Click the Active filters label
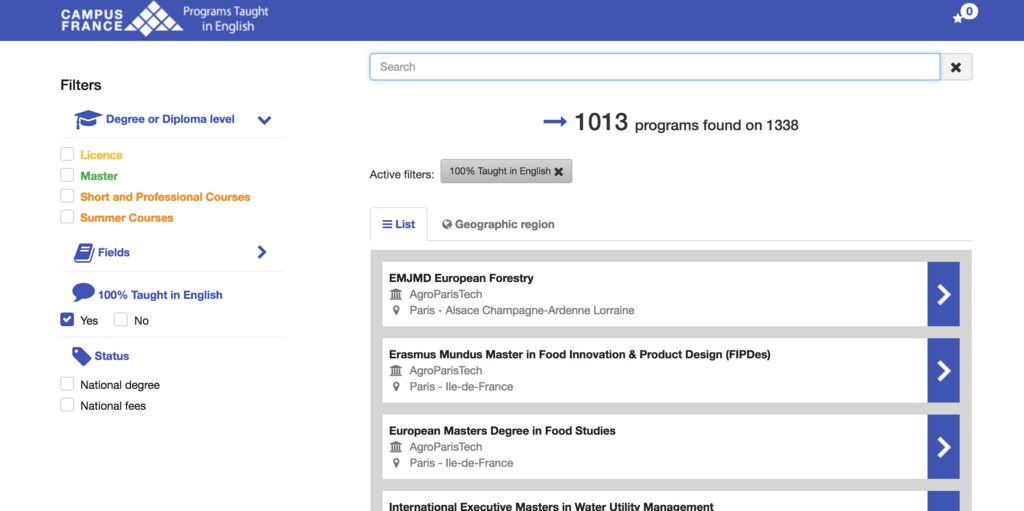This screenshot has width=1024, height=511. click(402, 174)
